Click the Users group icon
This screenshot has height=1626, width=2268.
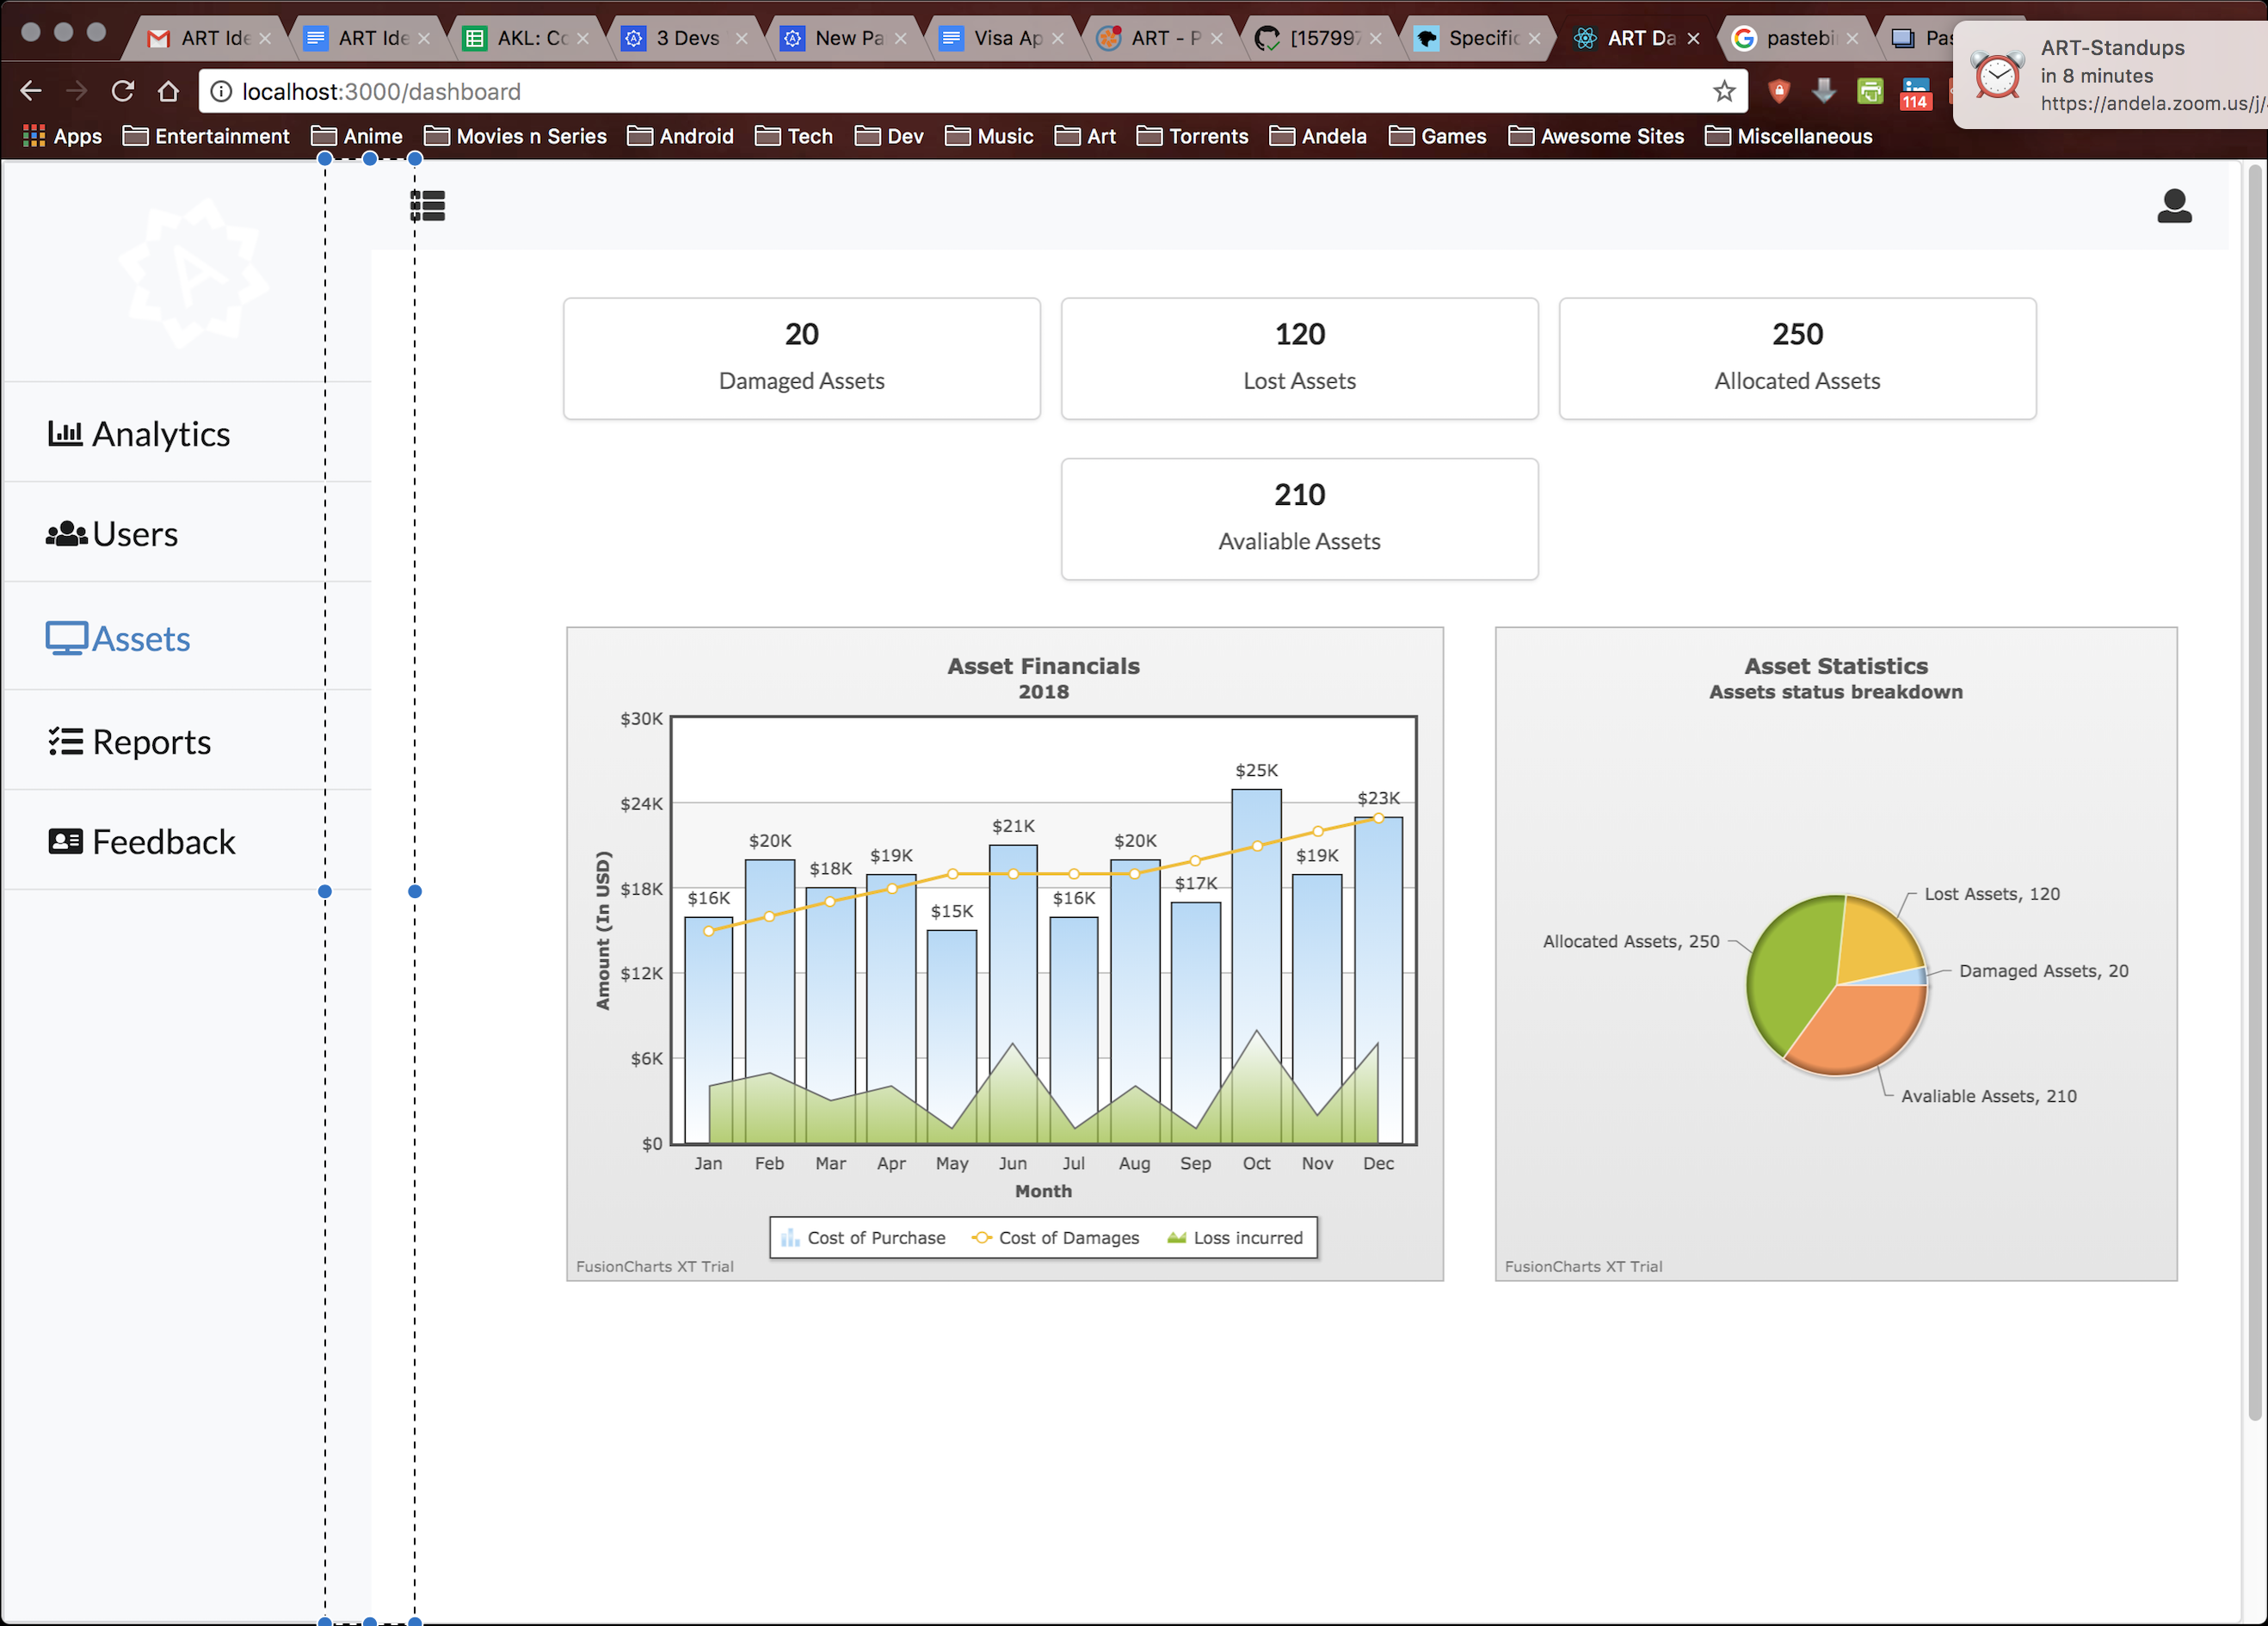click(66, 534)
